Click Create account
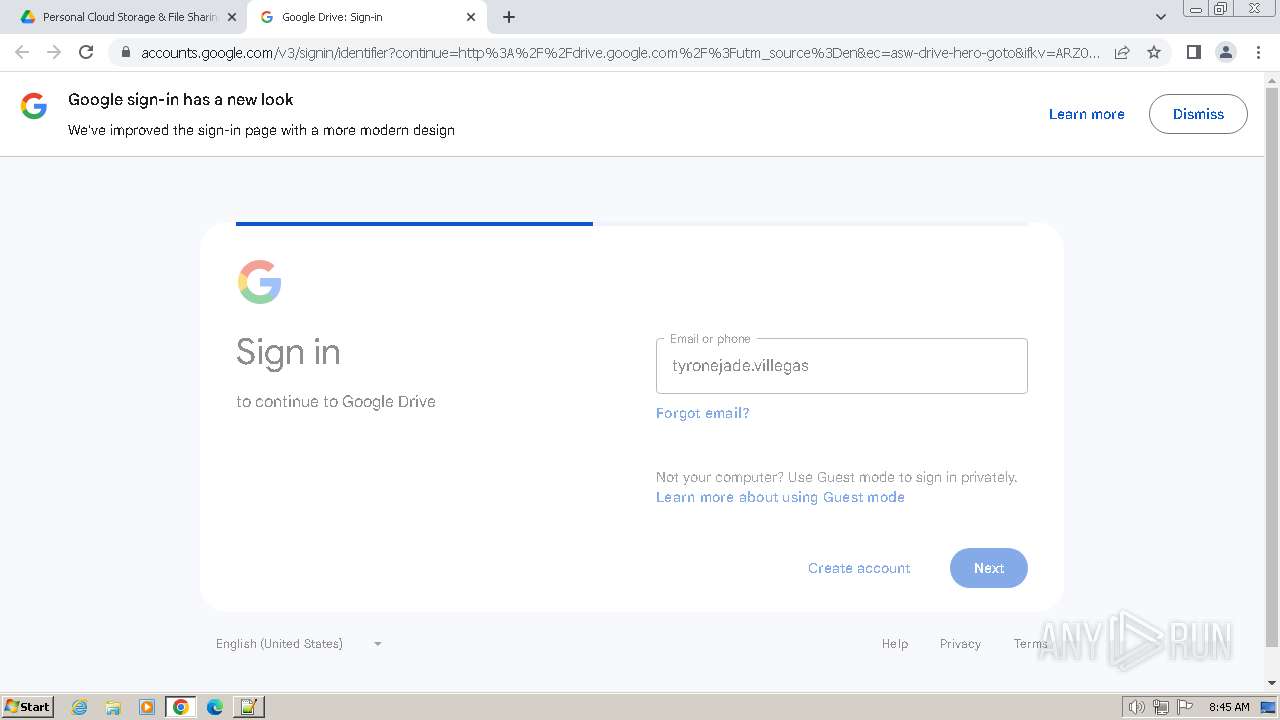The image size is (1280, 720). point(859,568)
